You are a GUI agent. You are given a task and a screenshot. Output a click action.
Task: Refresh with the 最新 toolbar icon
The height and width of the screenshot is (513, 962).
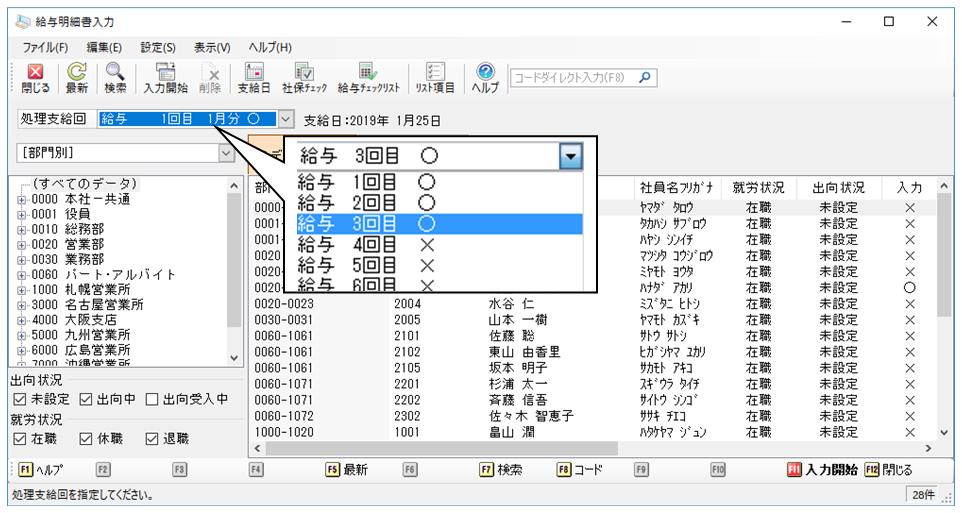point(77,79)
